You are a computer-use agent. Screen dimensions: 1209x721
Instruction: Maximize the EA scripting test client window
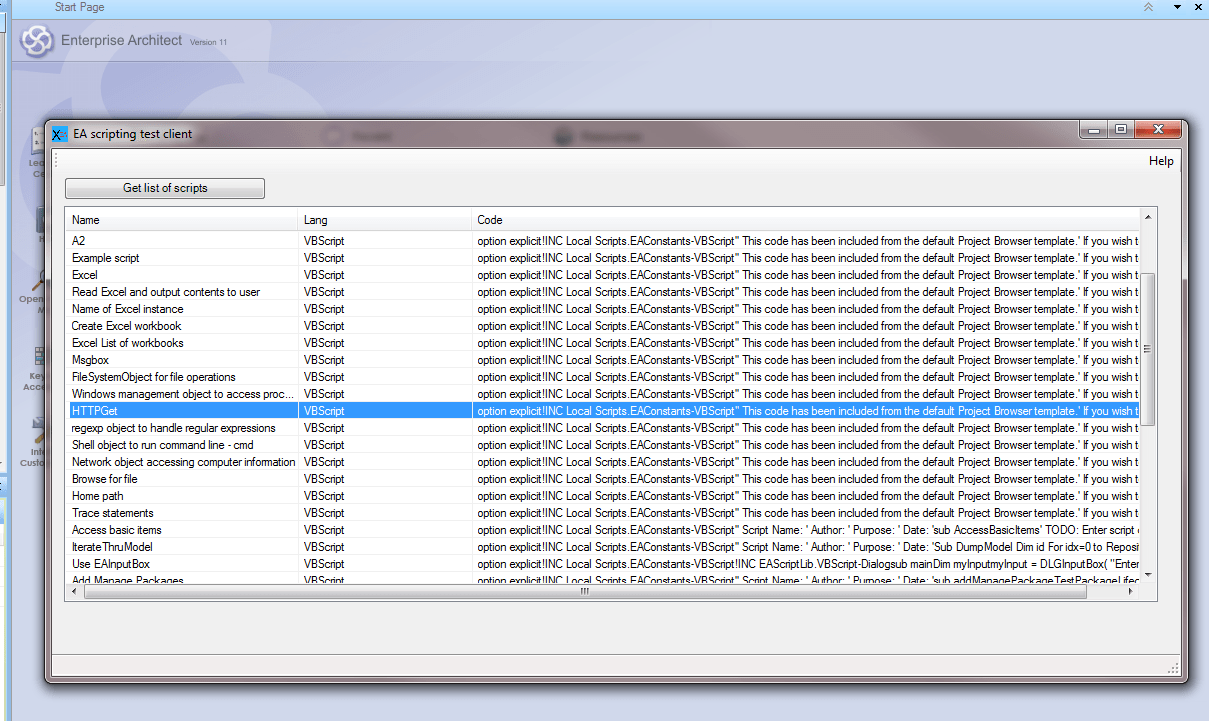tap(1121, 129)
